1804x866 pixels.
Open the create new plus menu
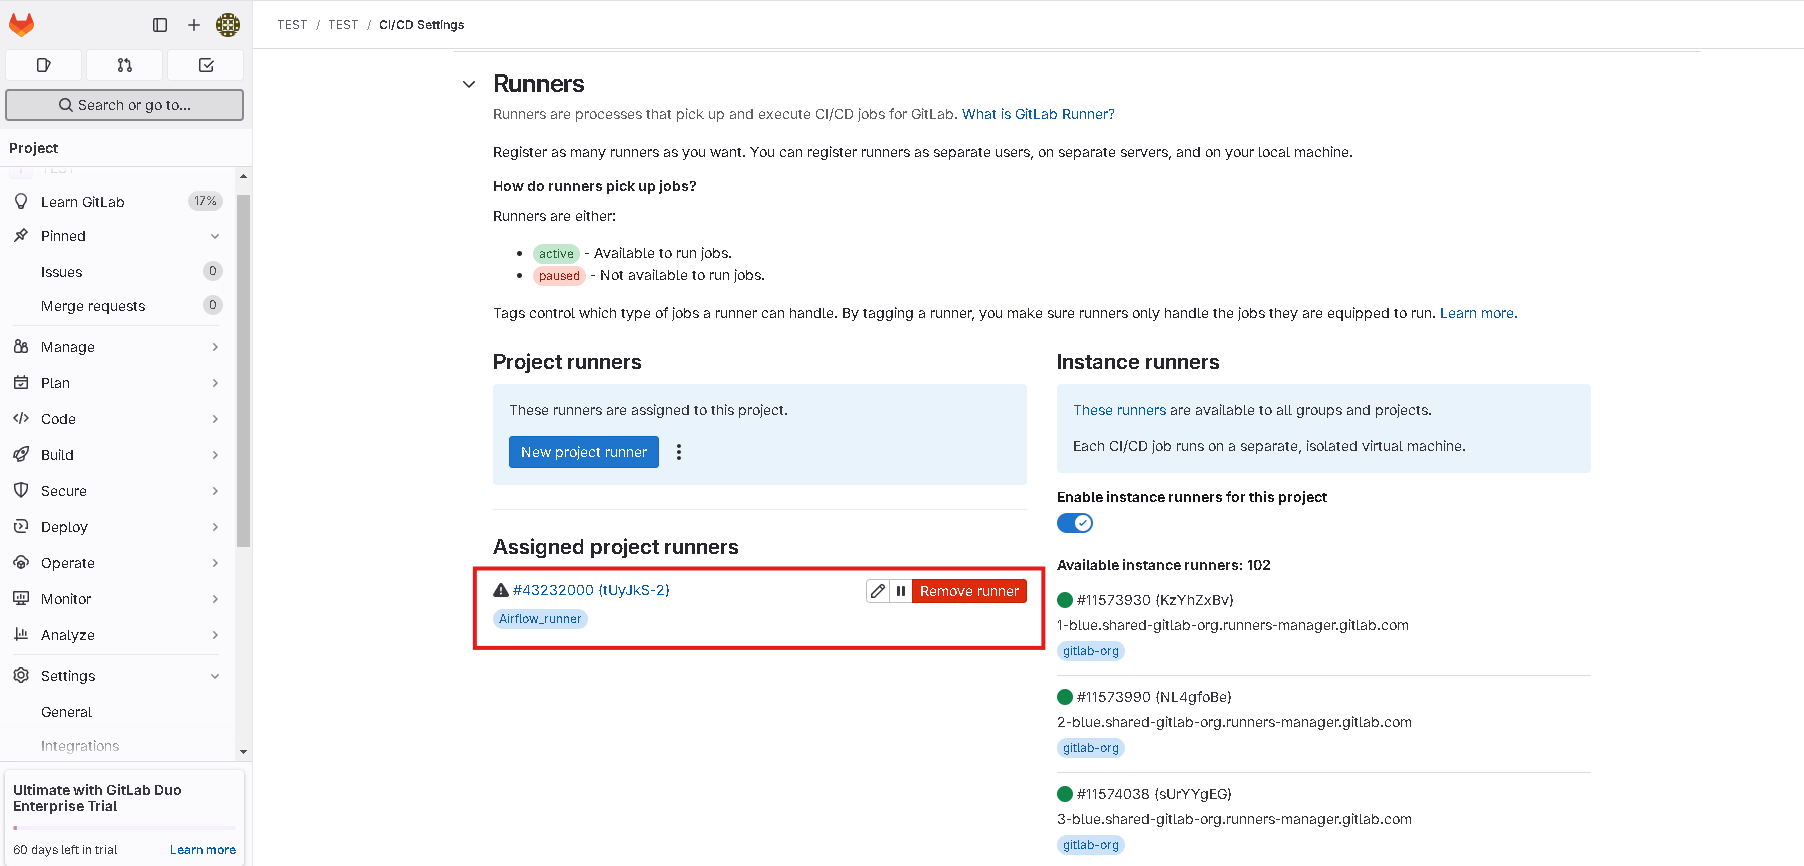click(x=194, y=25)
